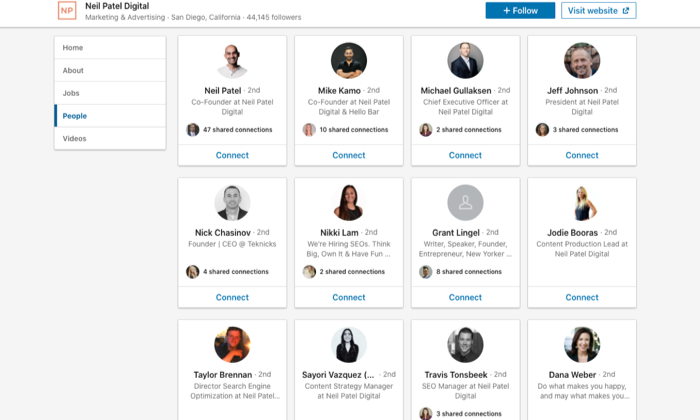
Task: Click Neil Patel's profile photo
Action: [x=232, y=61]
